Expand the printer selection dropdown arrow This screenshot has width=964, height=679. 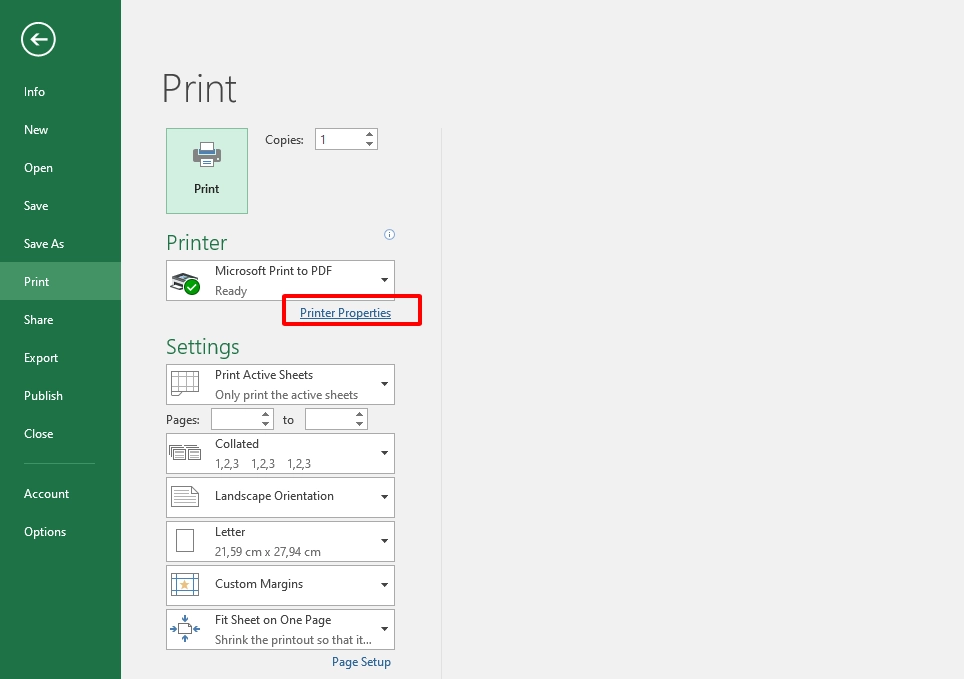[384, 281]
